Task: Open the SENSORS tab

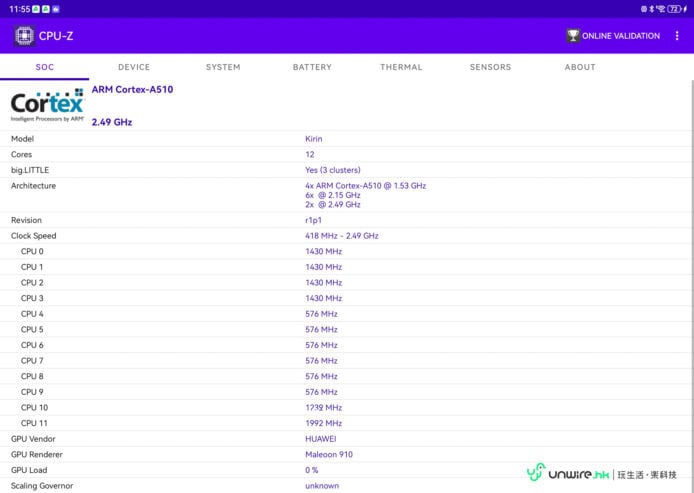Action: [x=490, y=67]
